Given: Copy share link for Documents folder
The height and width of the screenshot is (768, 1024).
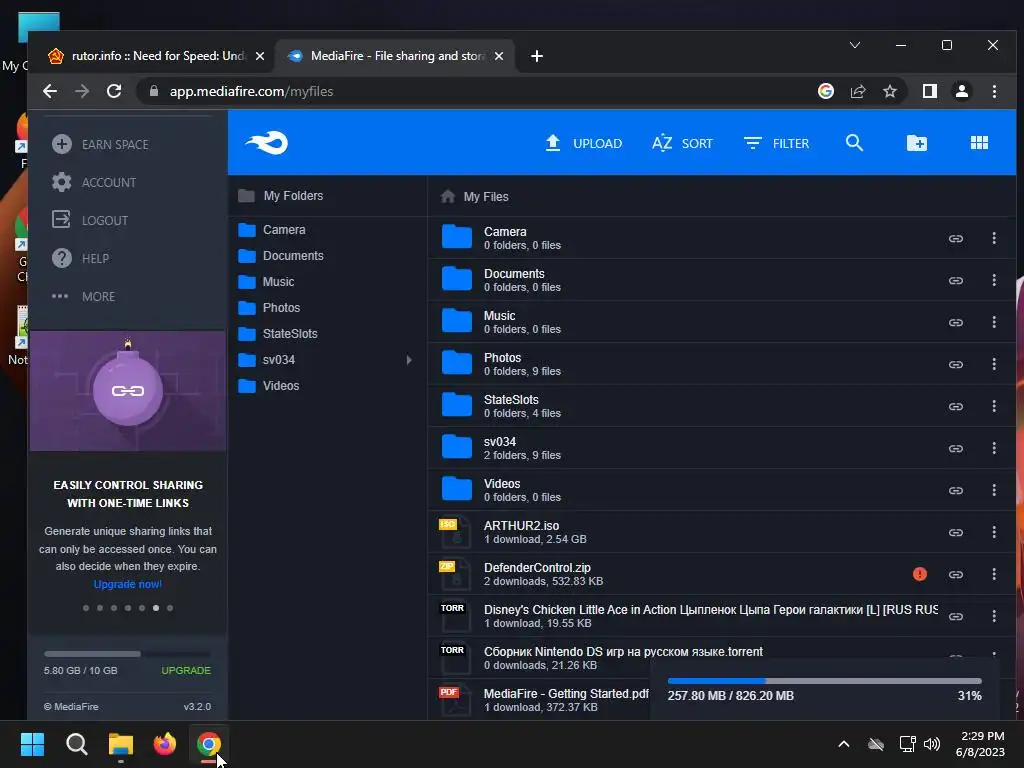Looking at the screenshot, I should pos(955,280).
